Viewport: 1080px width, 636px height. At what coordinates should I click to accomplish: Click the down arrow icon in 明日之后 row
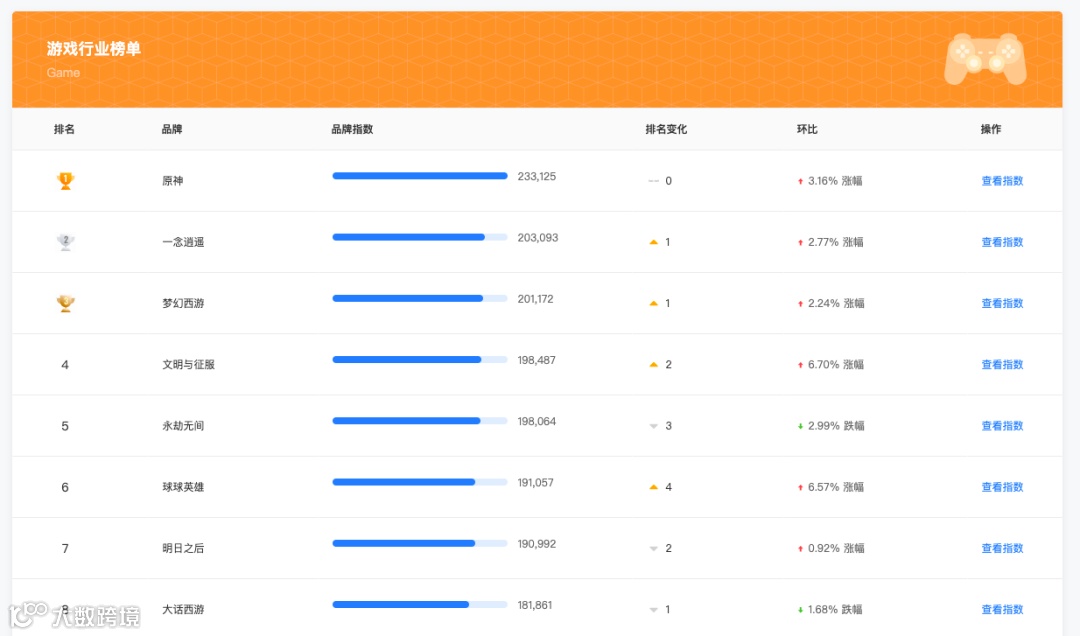654,549
